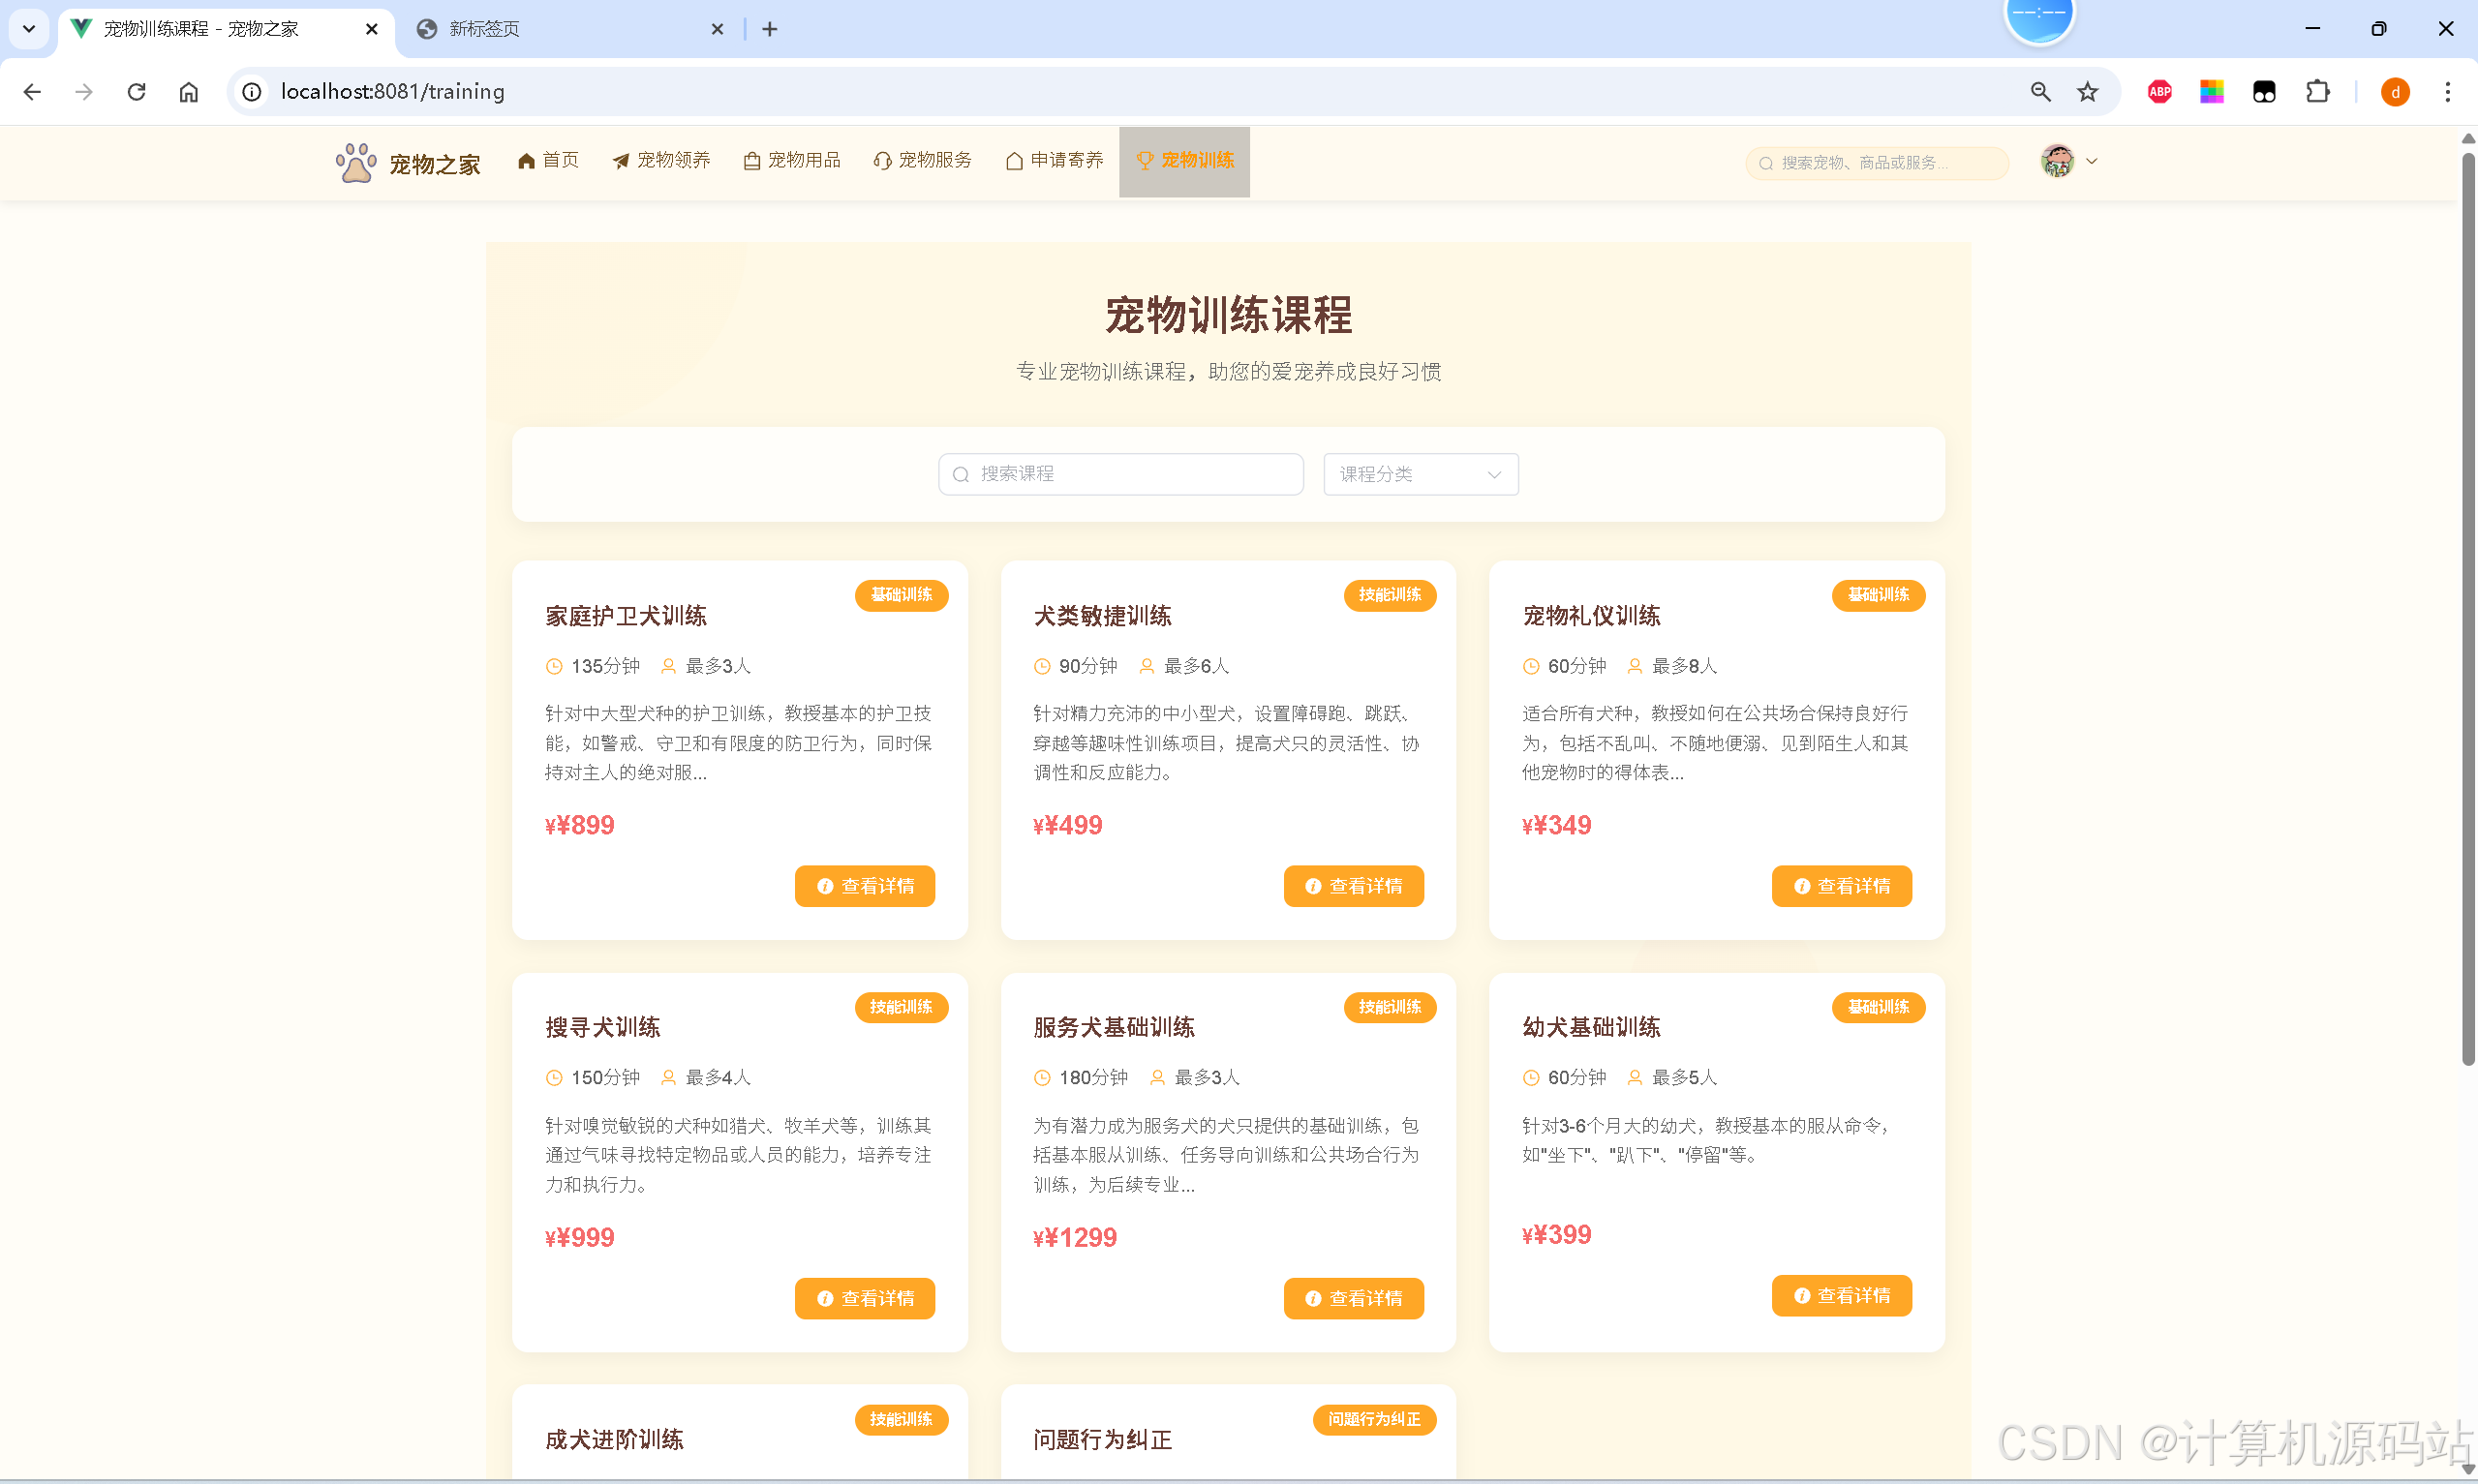The image size is (2478, 1484).
Task: Click the price ¥899
Action: coord(579,825)
